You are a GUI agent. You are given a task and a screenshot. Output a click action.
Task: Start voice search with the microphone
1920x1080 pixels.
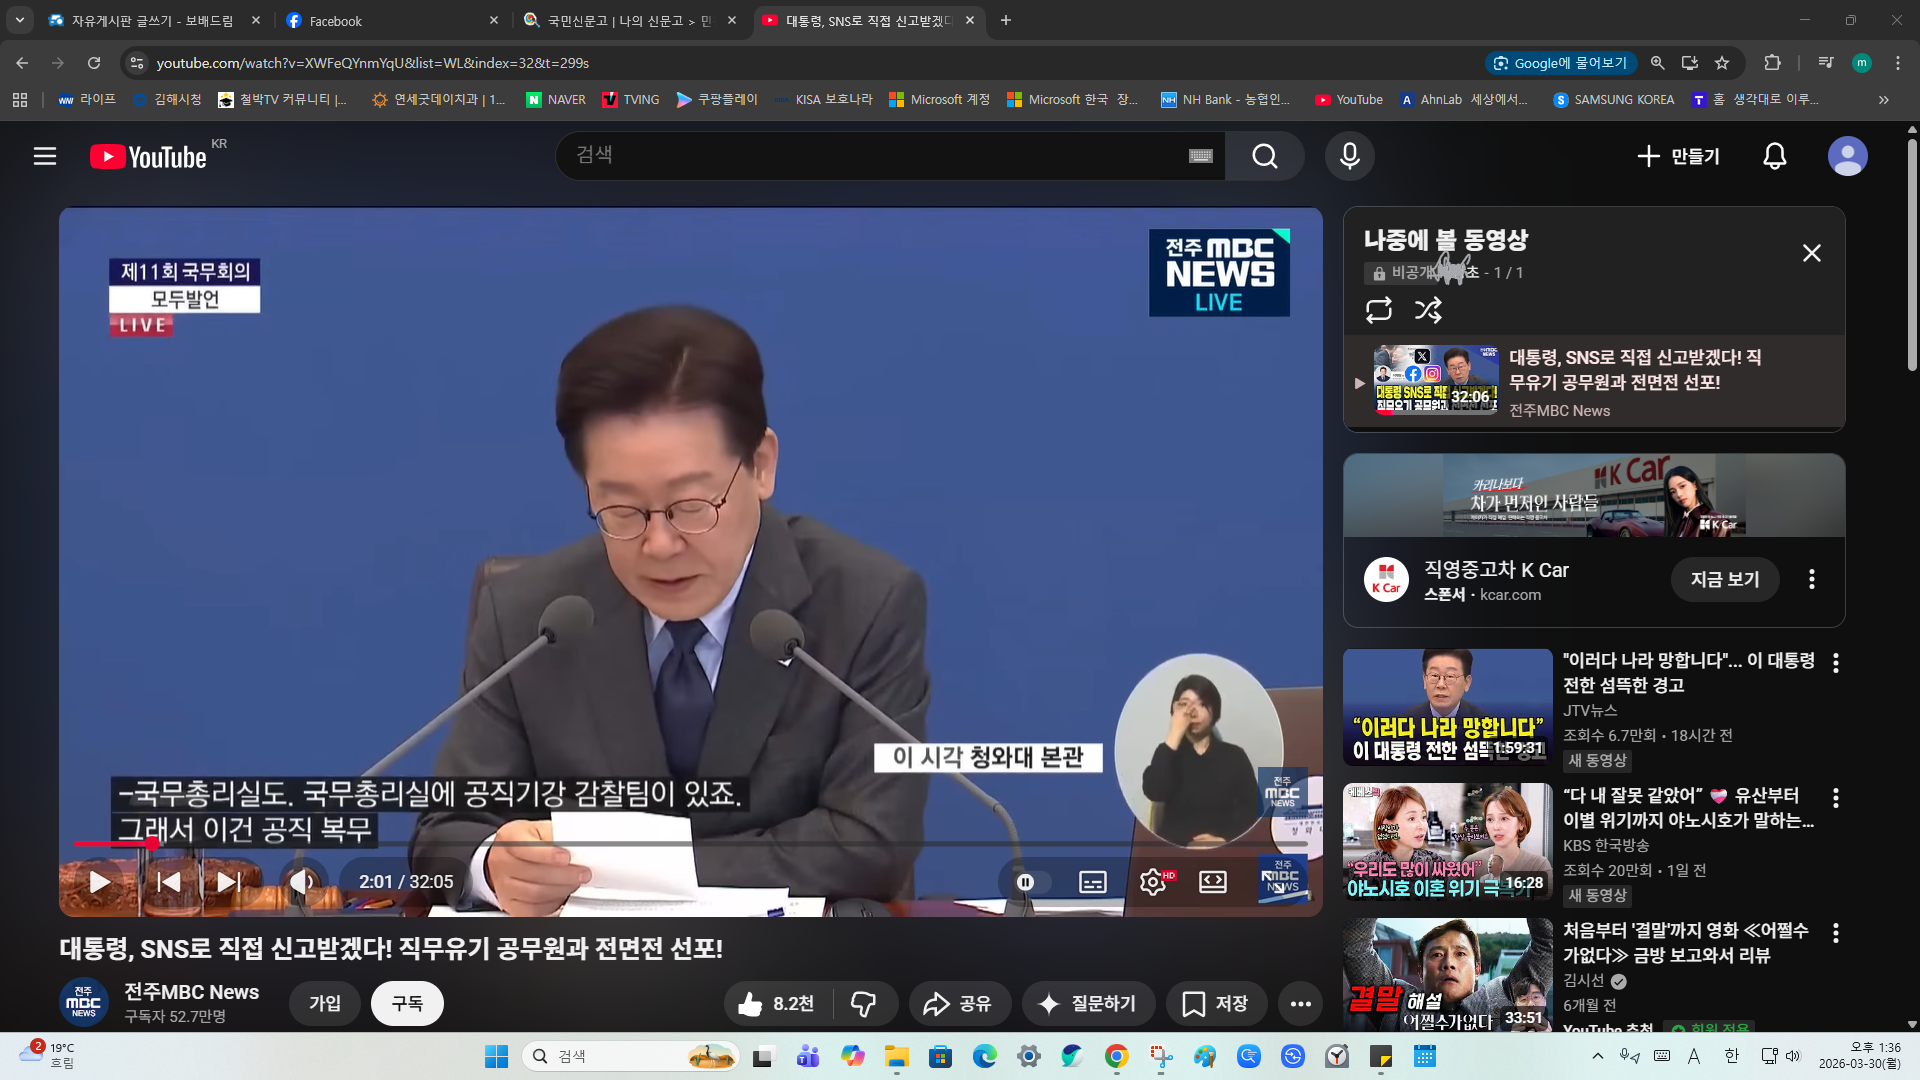coord(1349,156)
